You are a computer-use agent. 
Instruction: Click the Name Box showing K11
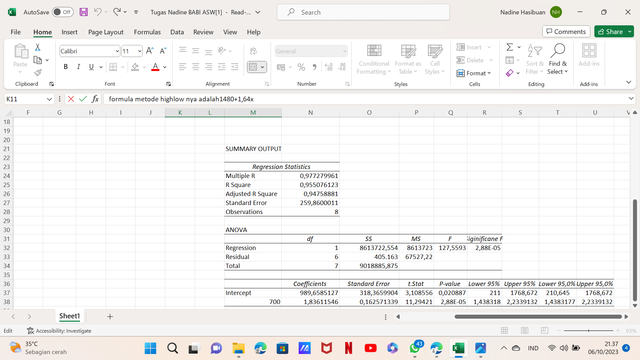click(29, 99)
